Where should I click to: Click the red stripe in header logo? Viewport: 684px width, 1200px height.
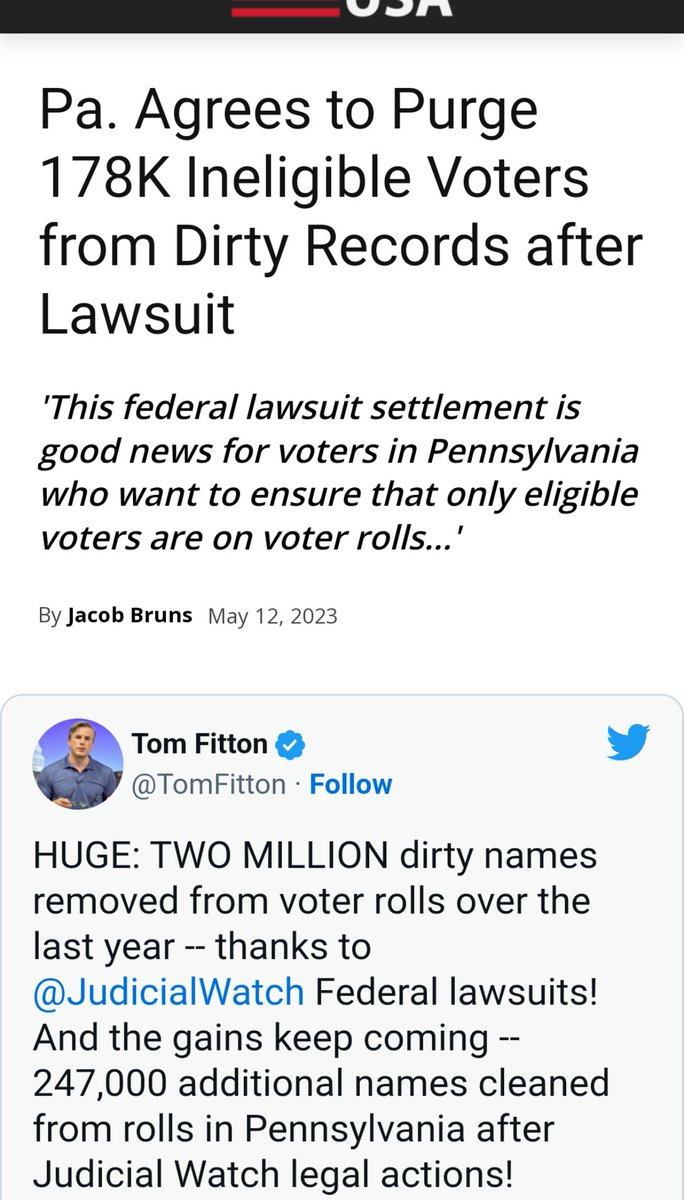tap(284, 10)
